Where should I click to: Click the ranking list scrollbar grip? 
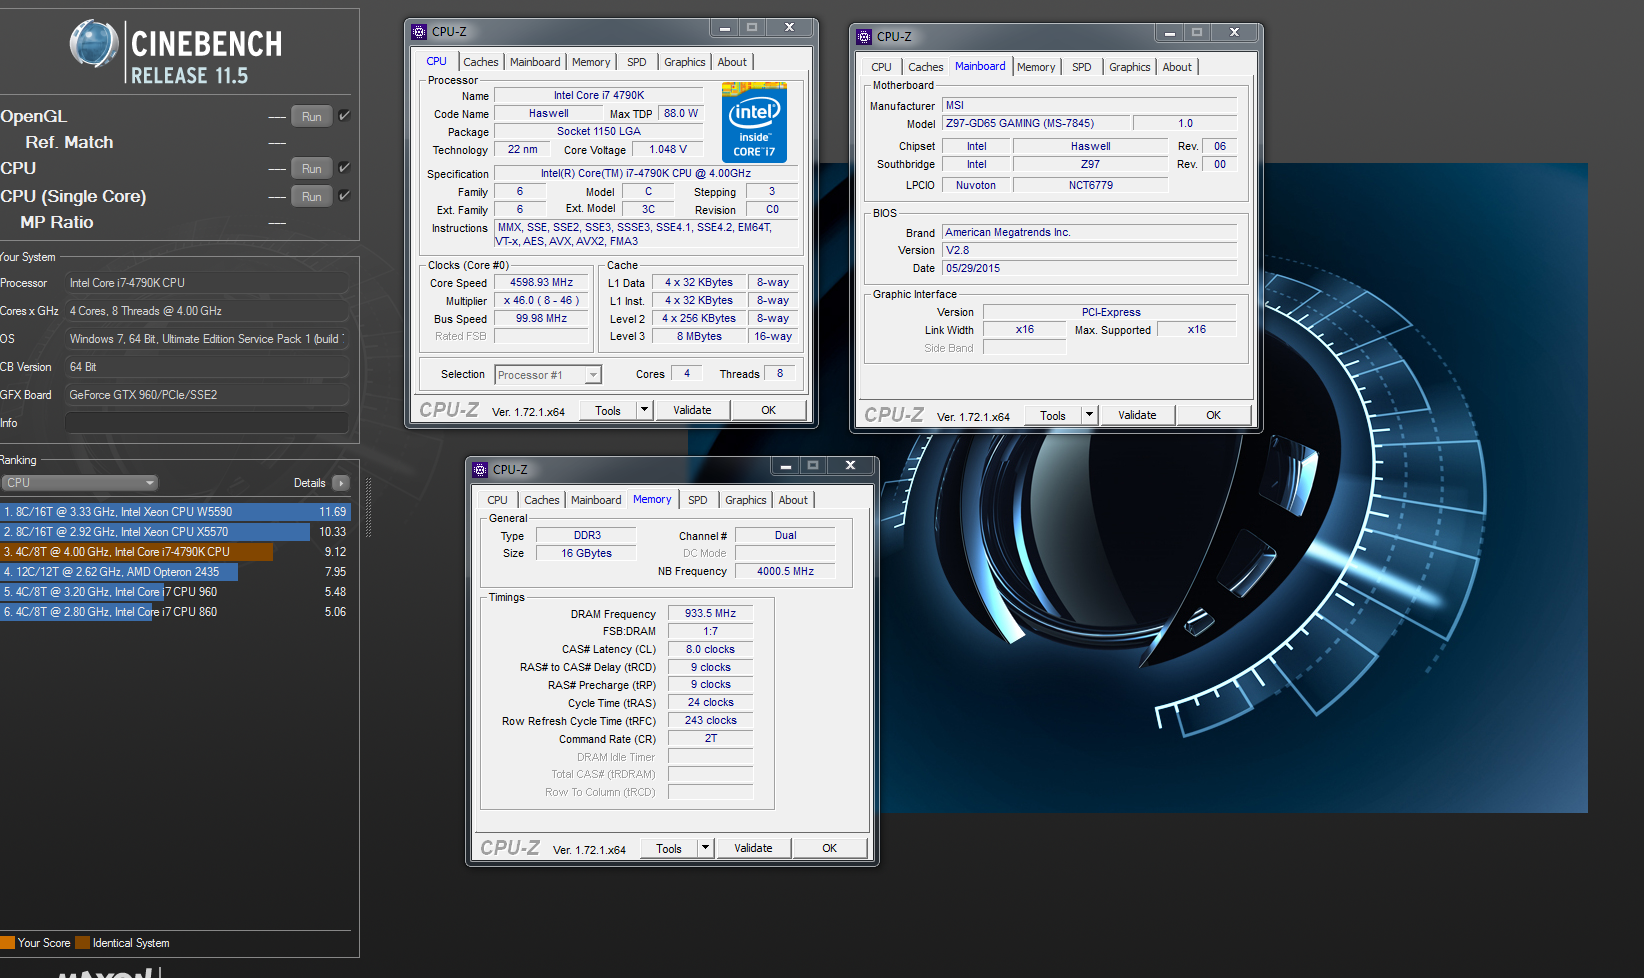pyautogui.click(x=368, y=508)
